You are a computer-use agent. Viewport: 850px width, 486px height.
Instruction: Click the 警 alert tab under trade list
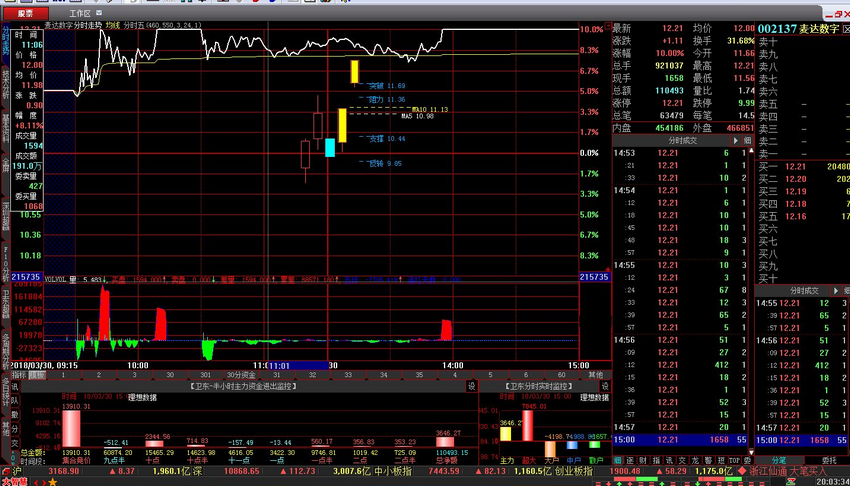708,460
